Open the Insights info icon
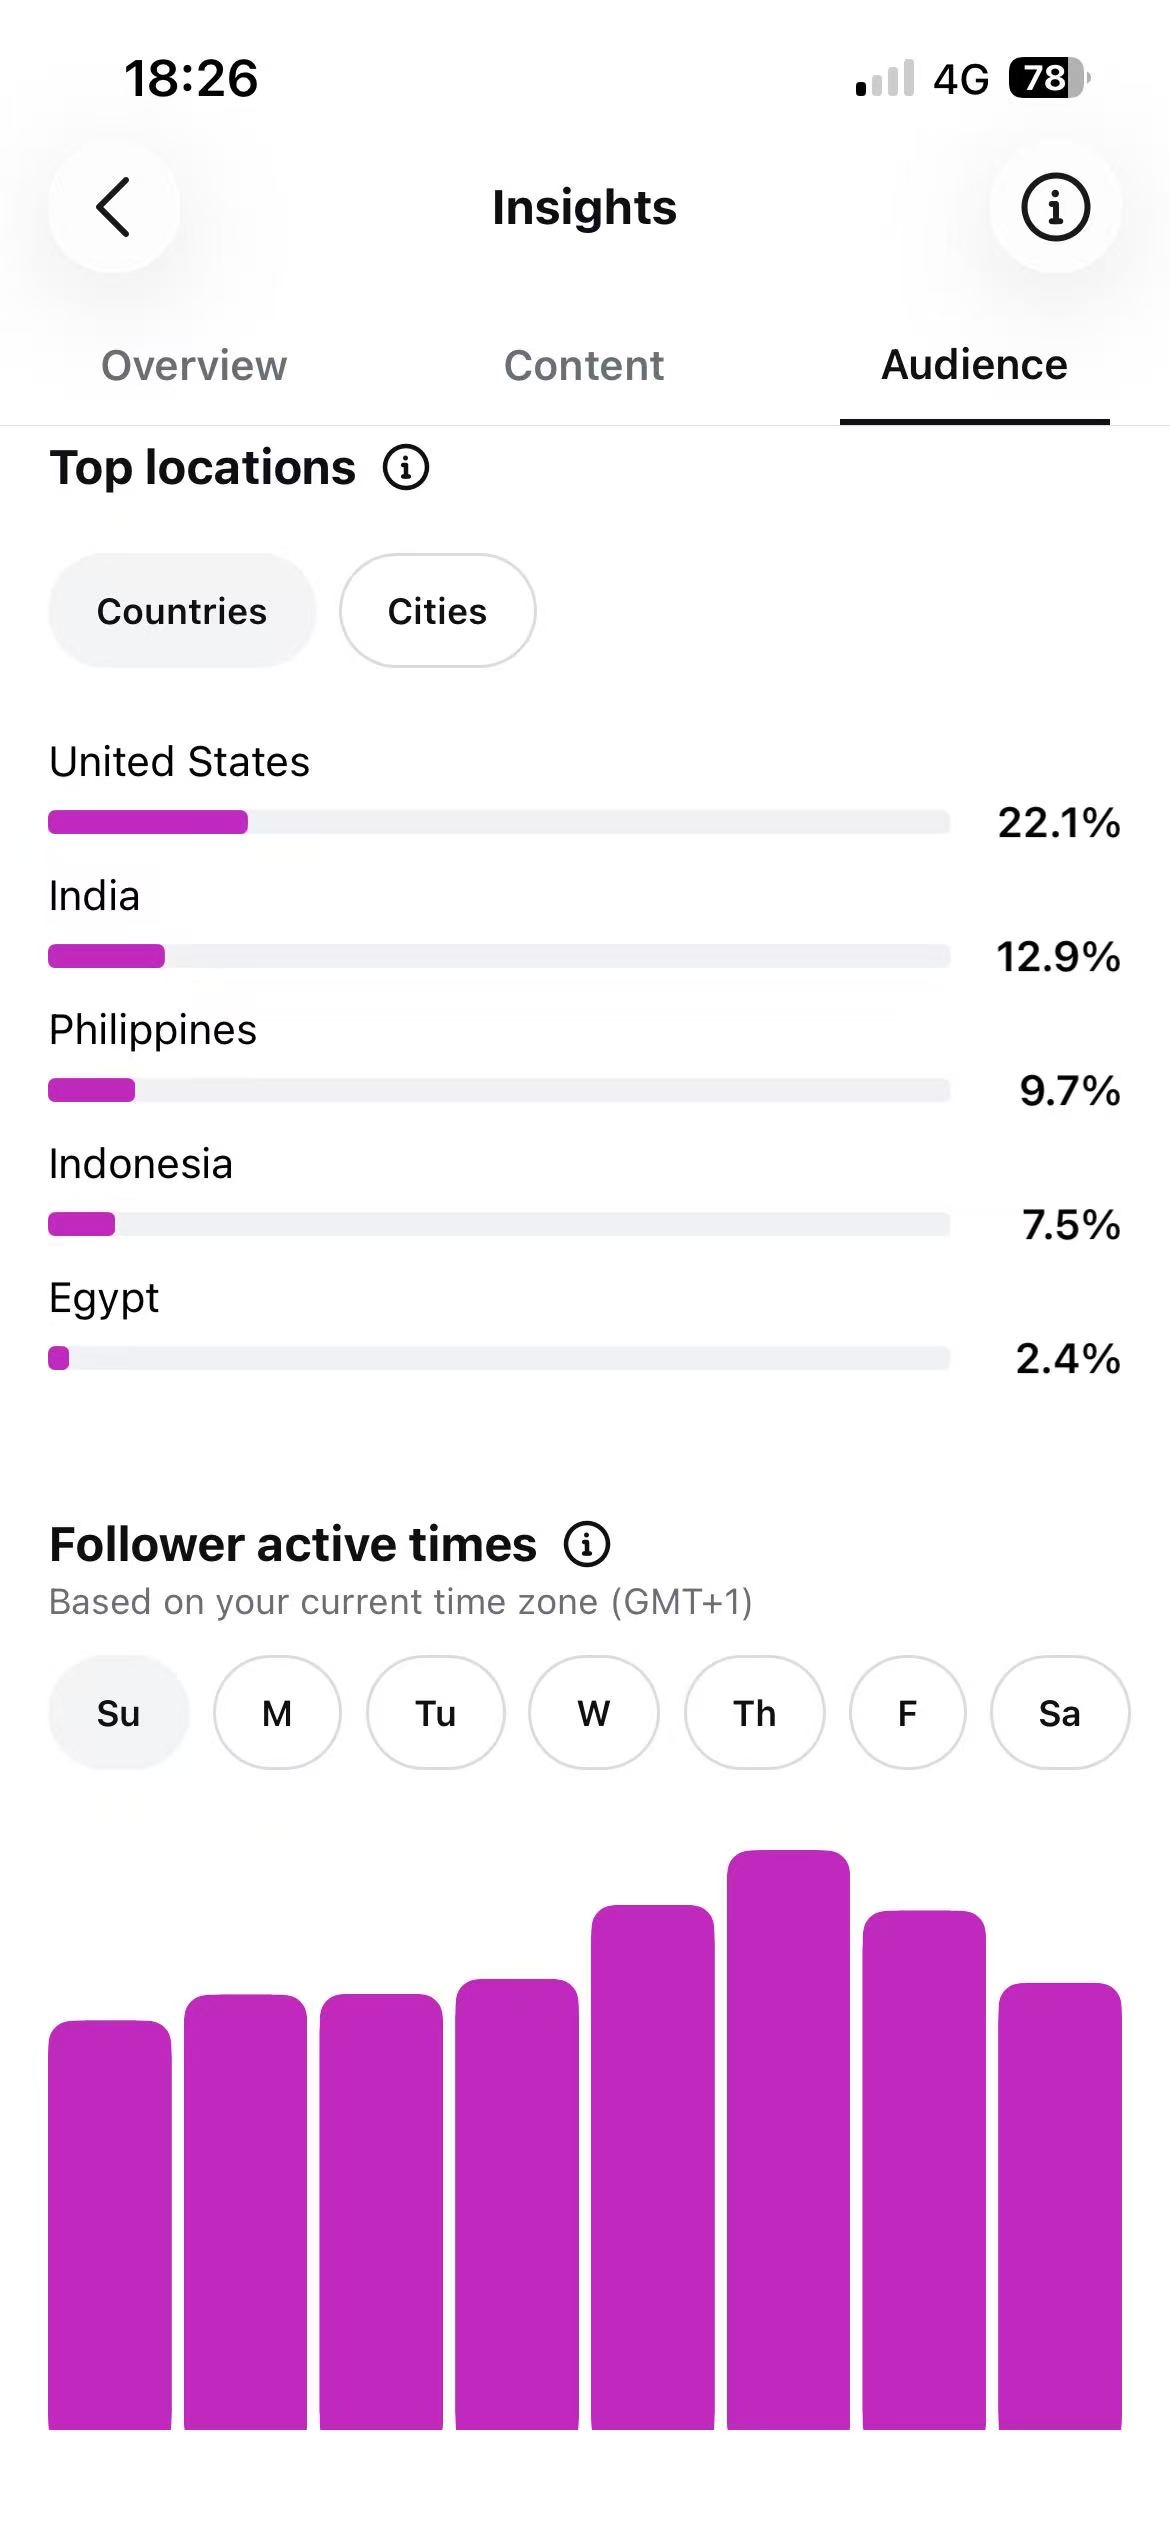1170x2532 pixels. pyautogui.click(x=1055, y=207)
